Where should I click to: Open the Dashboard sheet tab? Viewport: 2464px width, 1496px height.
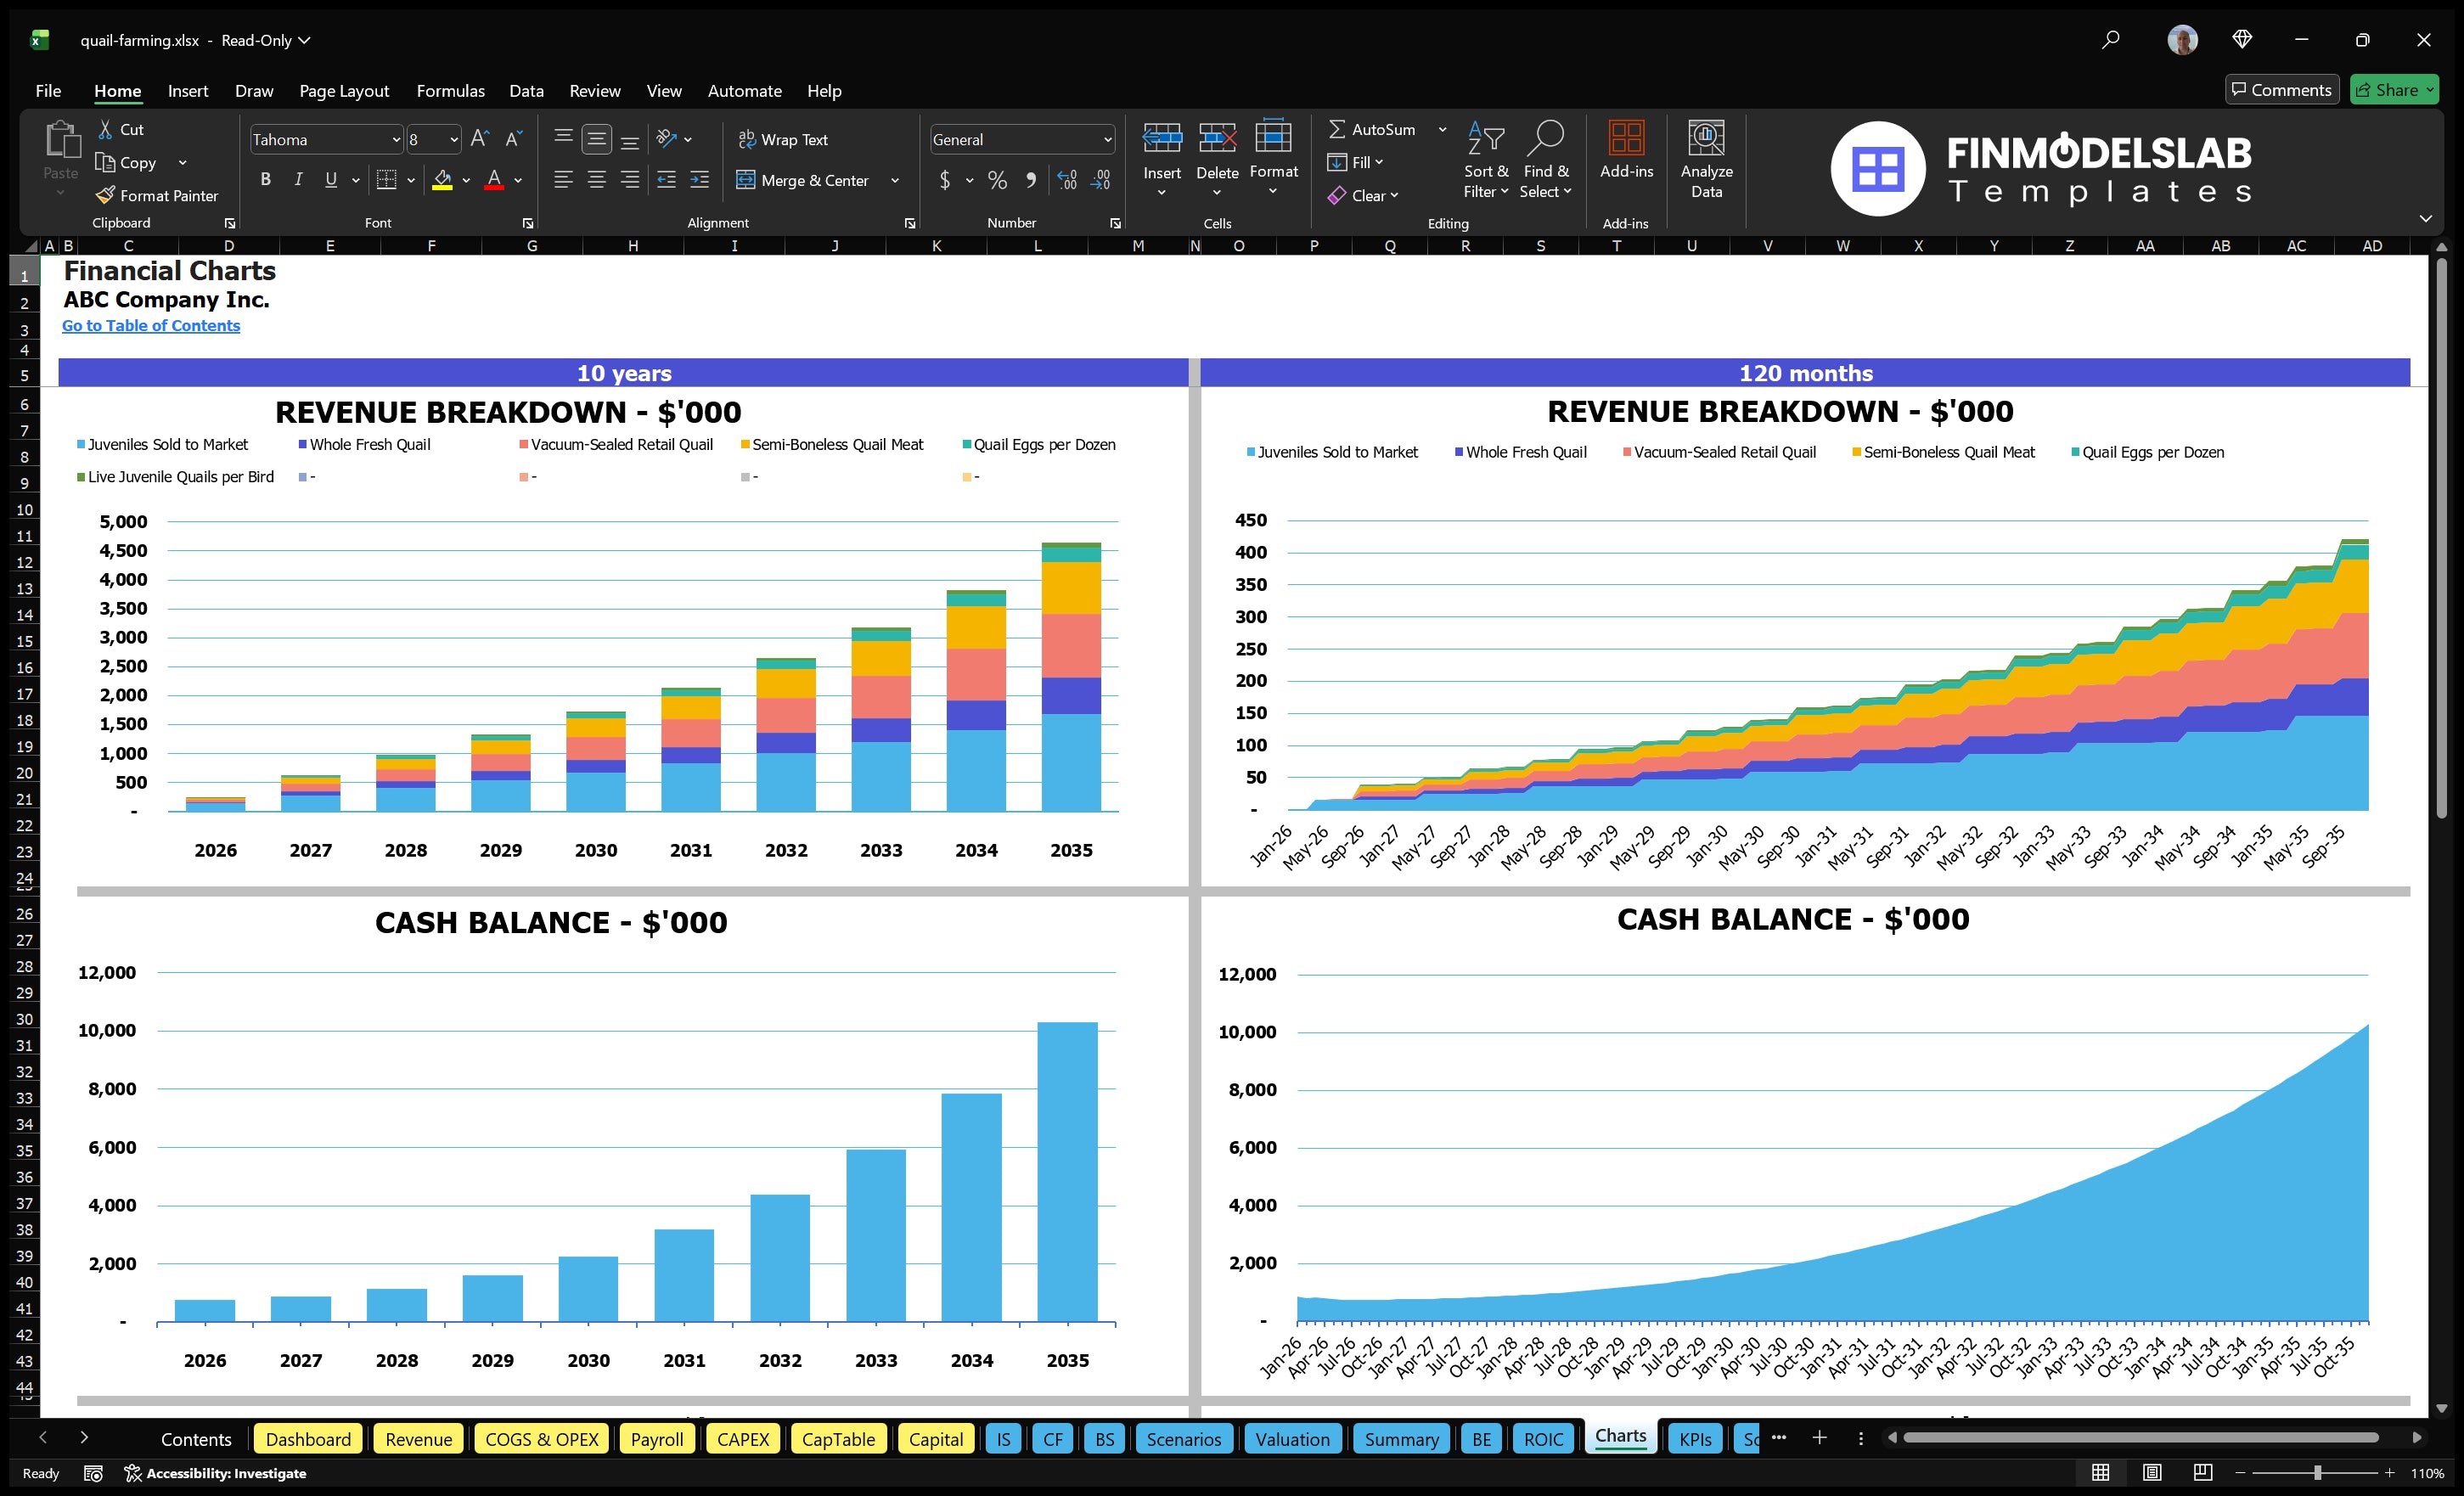coord(308,1439)
